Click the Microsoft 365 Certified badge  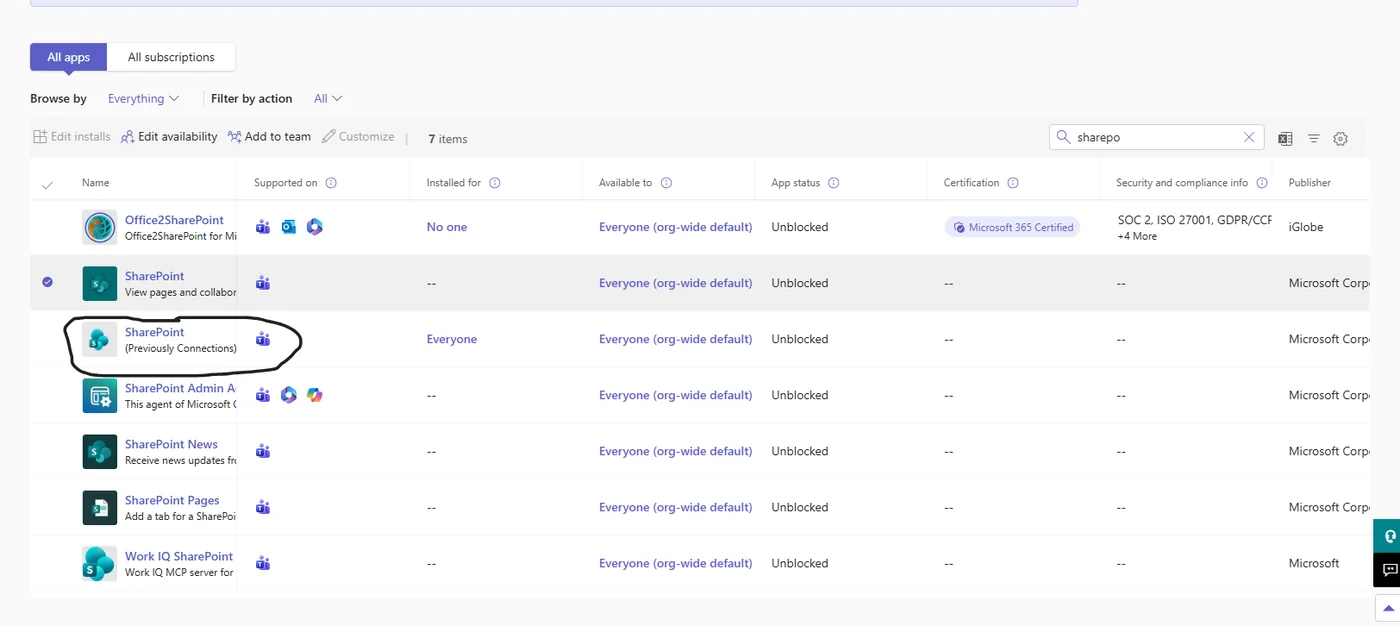pyautogui.click(x=1012, y=227)
